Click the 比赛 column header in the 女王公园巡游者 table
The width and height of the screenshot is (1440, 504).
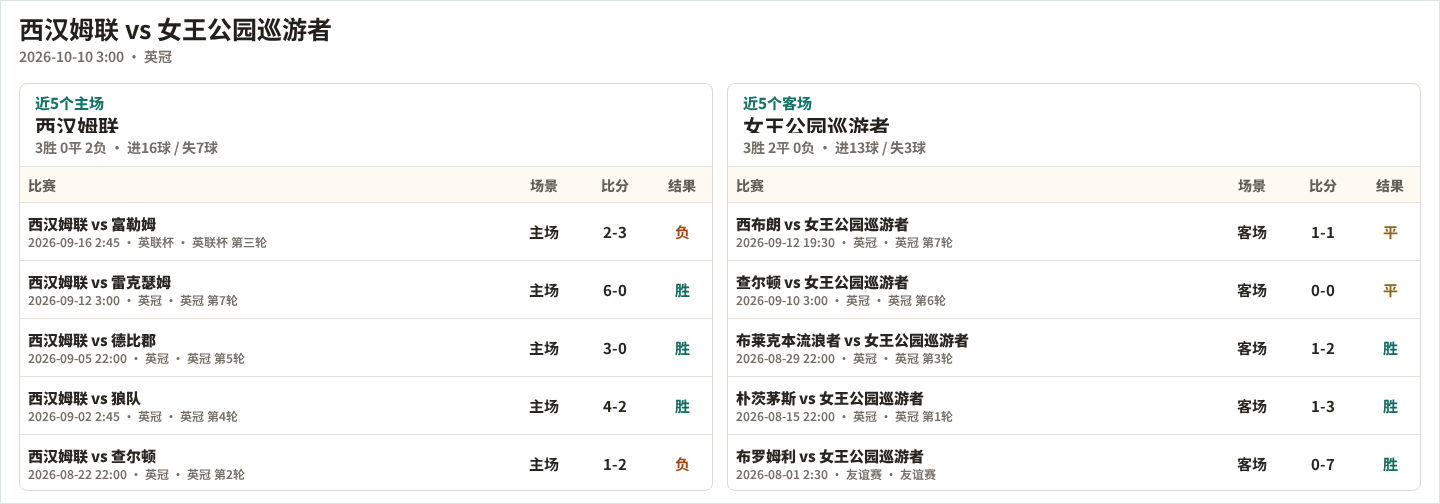[750, 186]
